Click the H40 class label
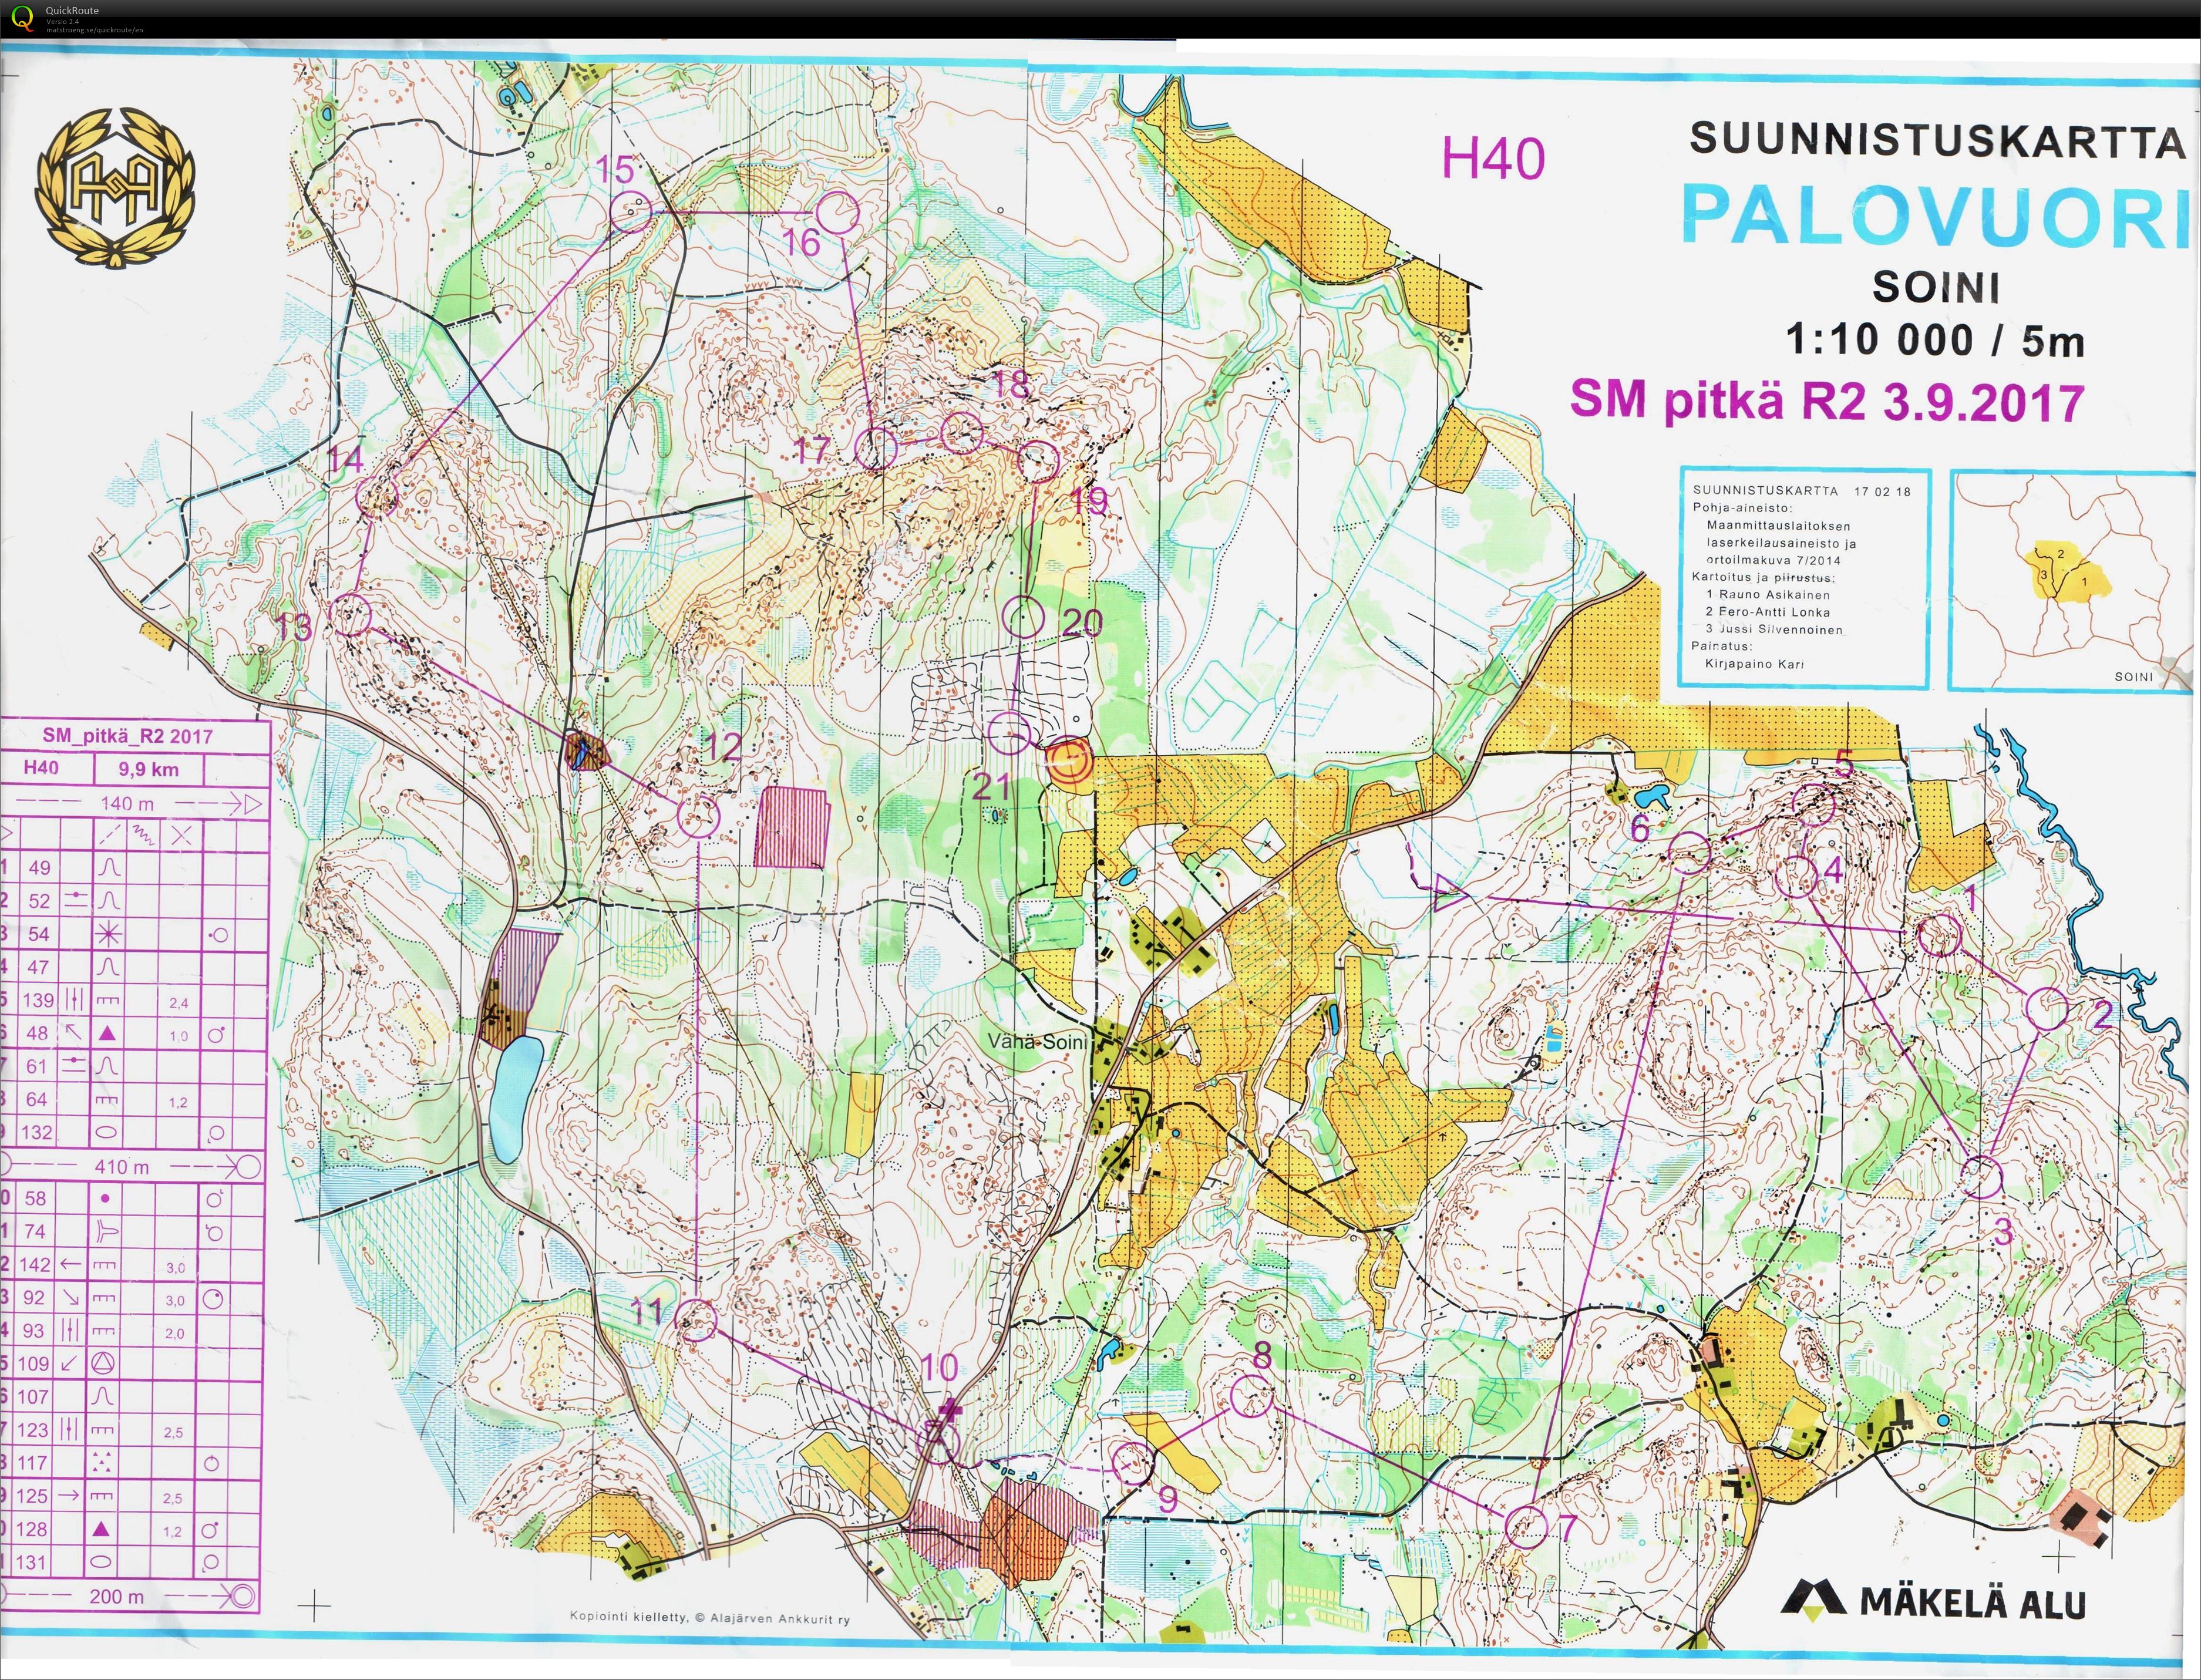Image resolution: width=2201 pixels, height=1680 pixels. click(1493, 158)
